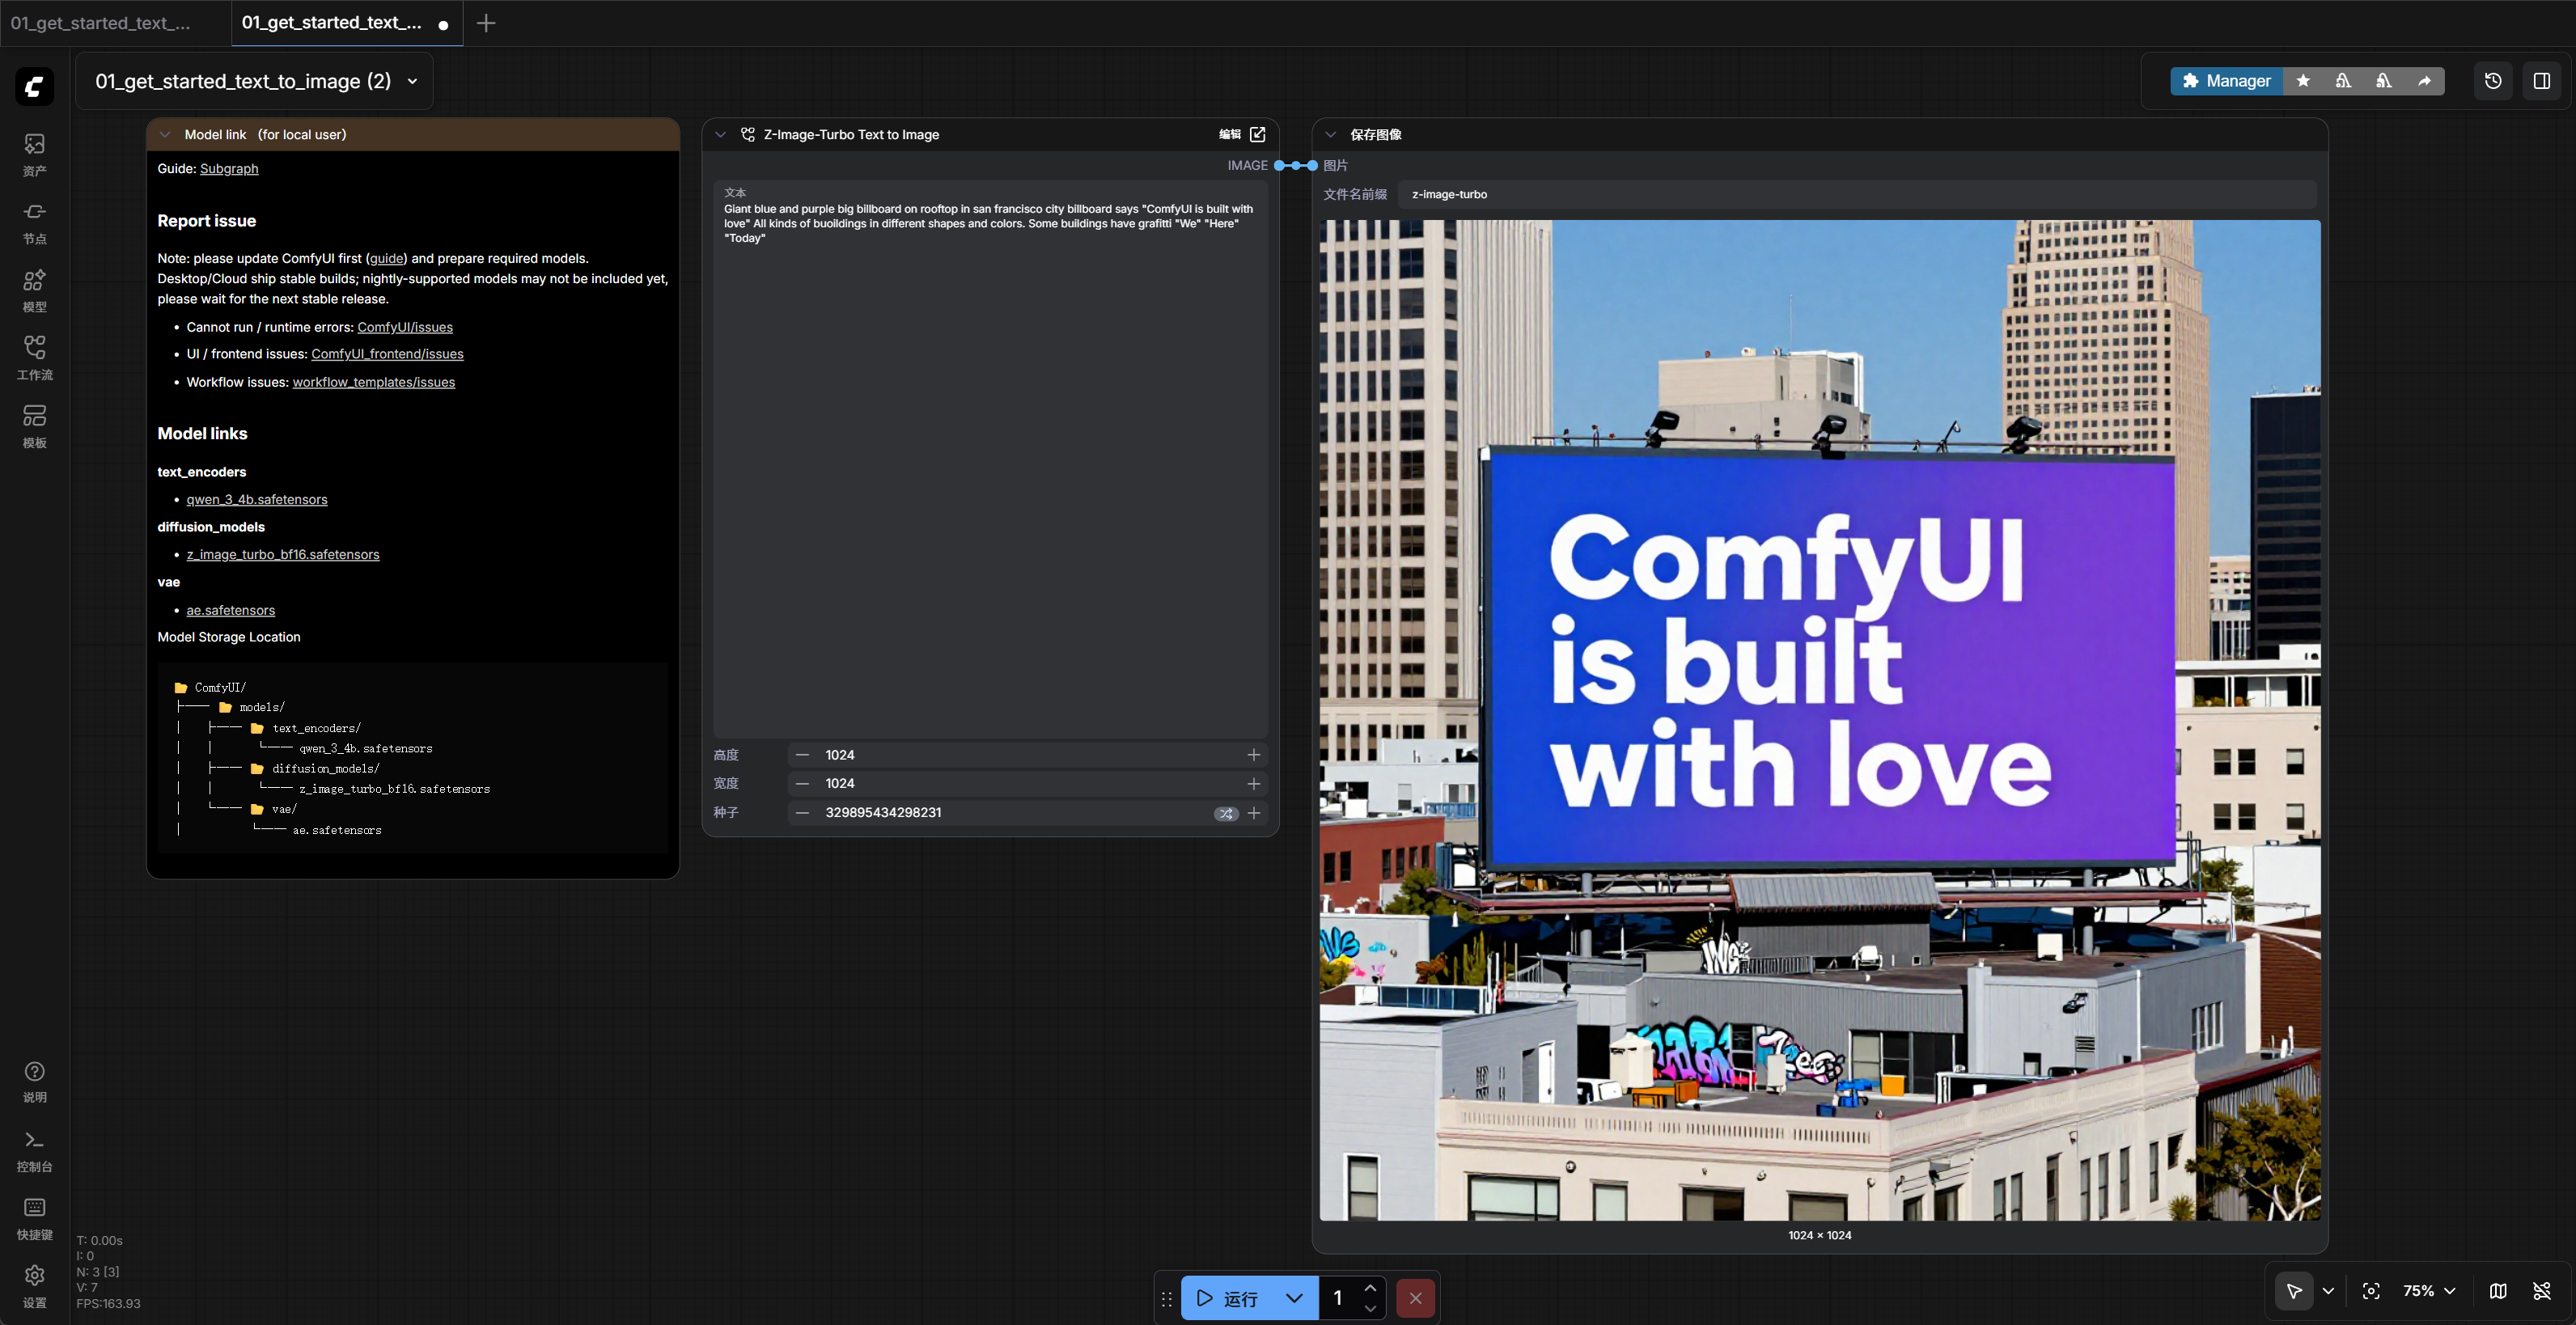Open the queue history clock icon

2492,81
